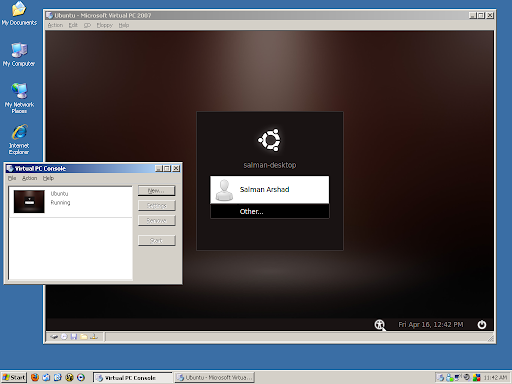
Task: Click the Ubuntu Virtual PC window title bar icon
Action: tap(49, 15)
